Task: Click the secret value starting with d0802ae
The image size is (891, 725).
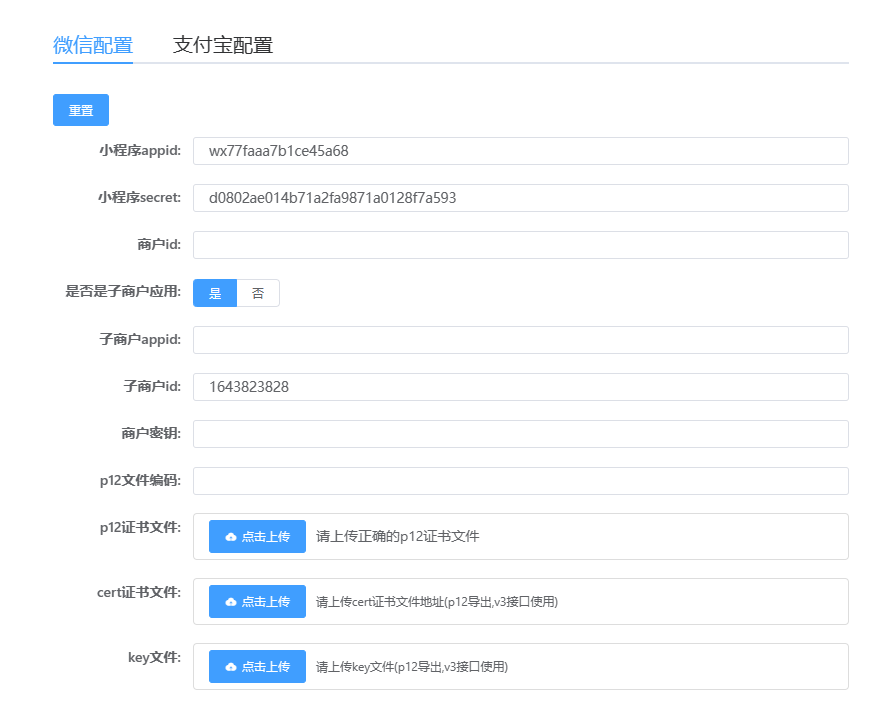Action: pos(328,198)
